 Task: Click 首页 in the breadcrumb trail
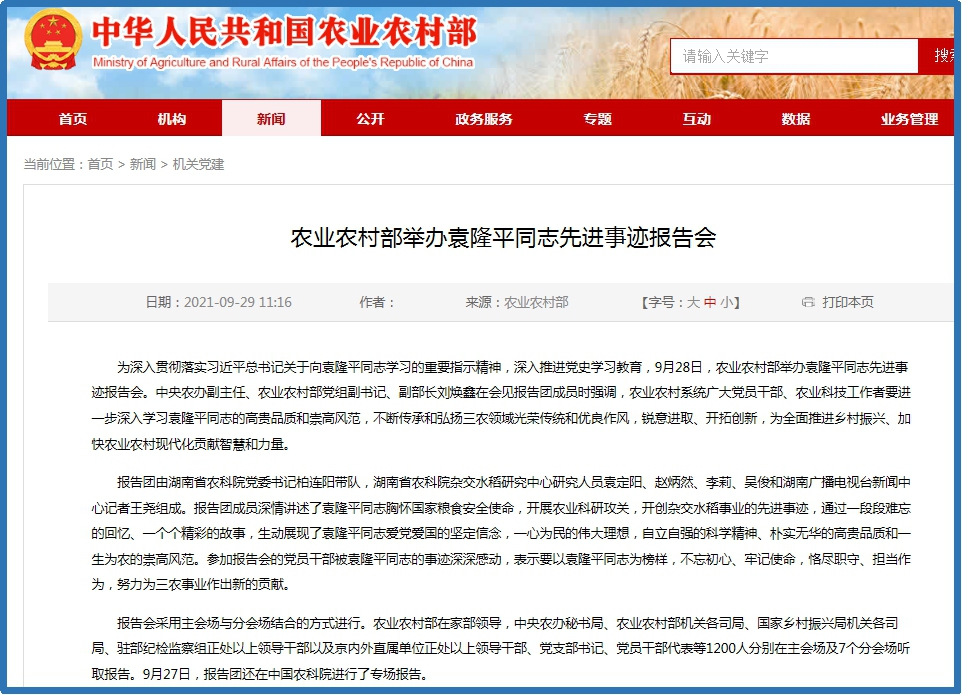[x=100, y=164]
